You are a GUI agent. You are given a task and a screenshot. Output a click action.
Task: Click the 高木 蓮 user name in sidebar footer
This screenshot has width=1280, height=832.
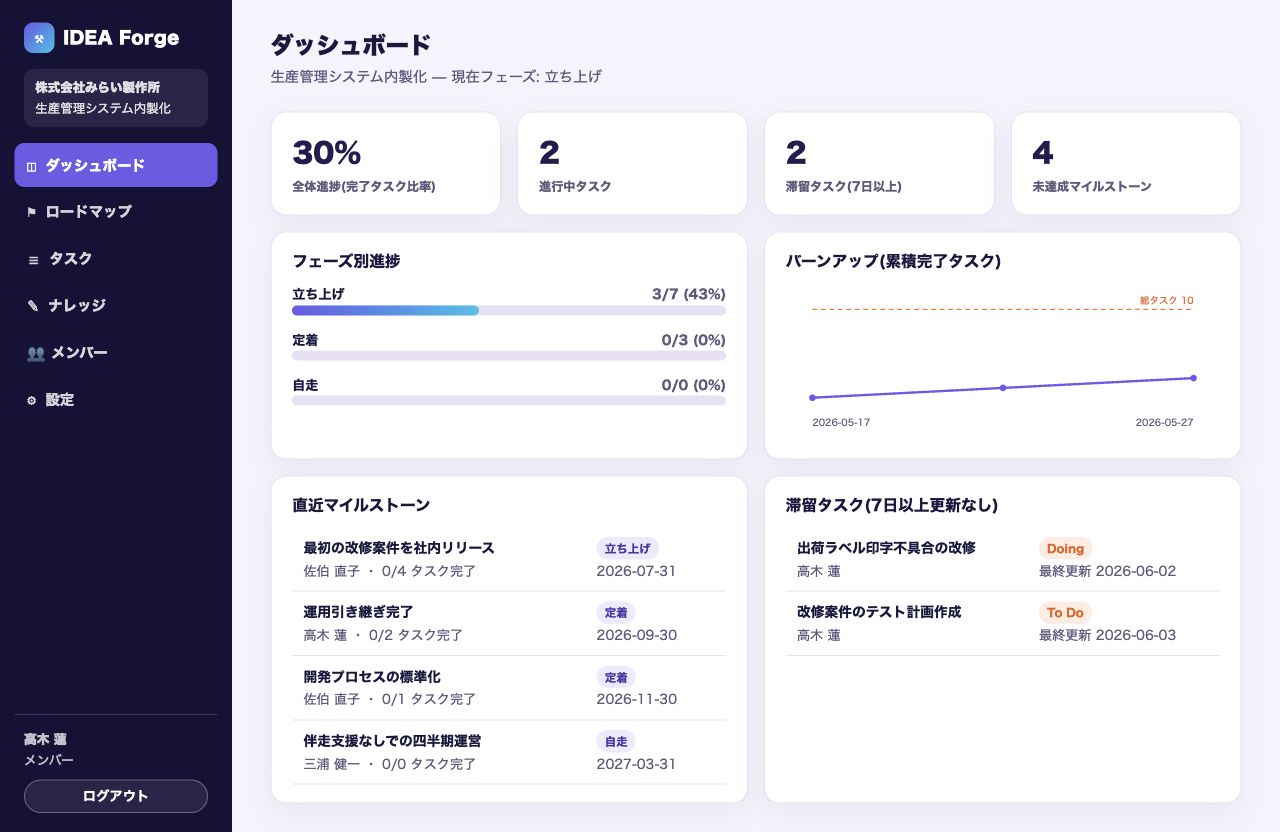45,739
